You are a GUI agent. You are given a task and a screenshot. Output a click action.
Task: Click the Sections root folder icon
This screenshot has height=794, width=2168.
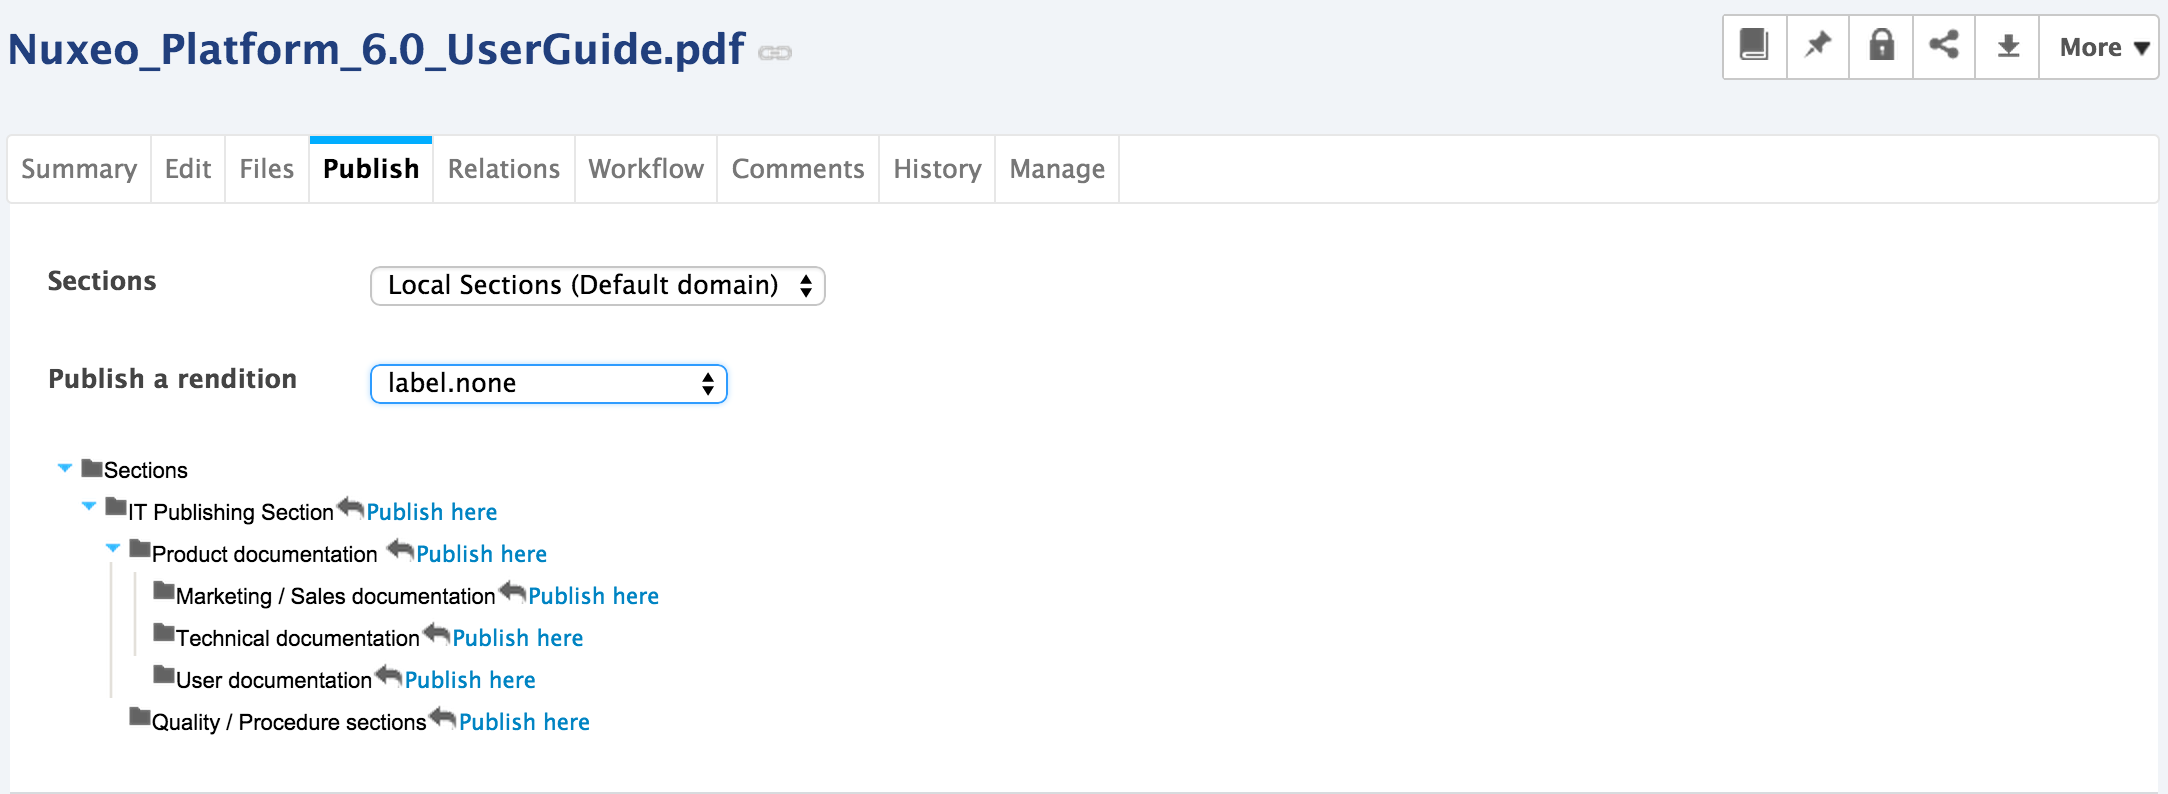(92, 468)
